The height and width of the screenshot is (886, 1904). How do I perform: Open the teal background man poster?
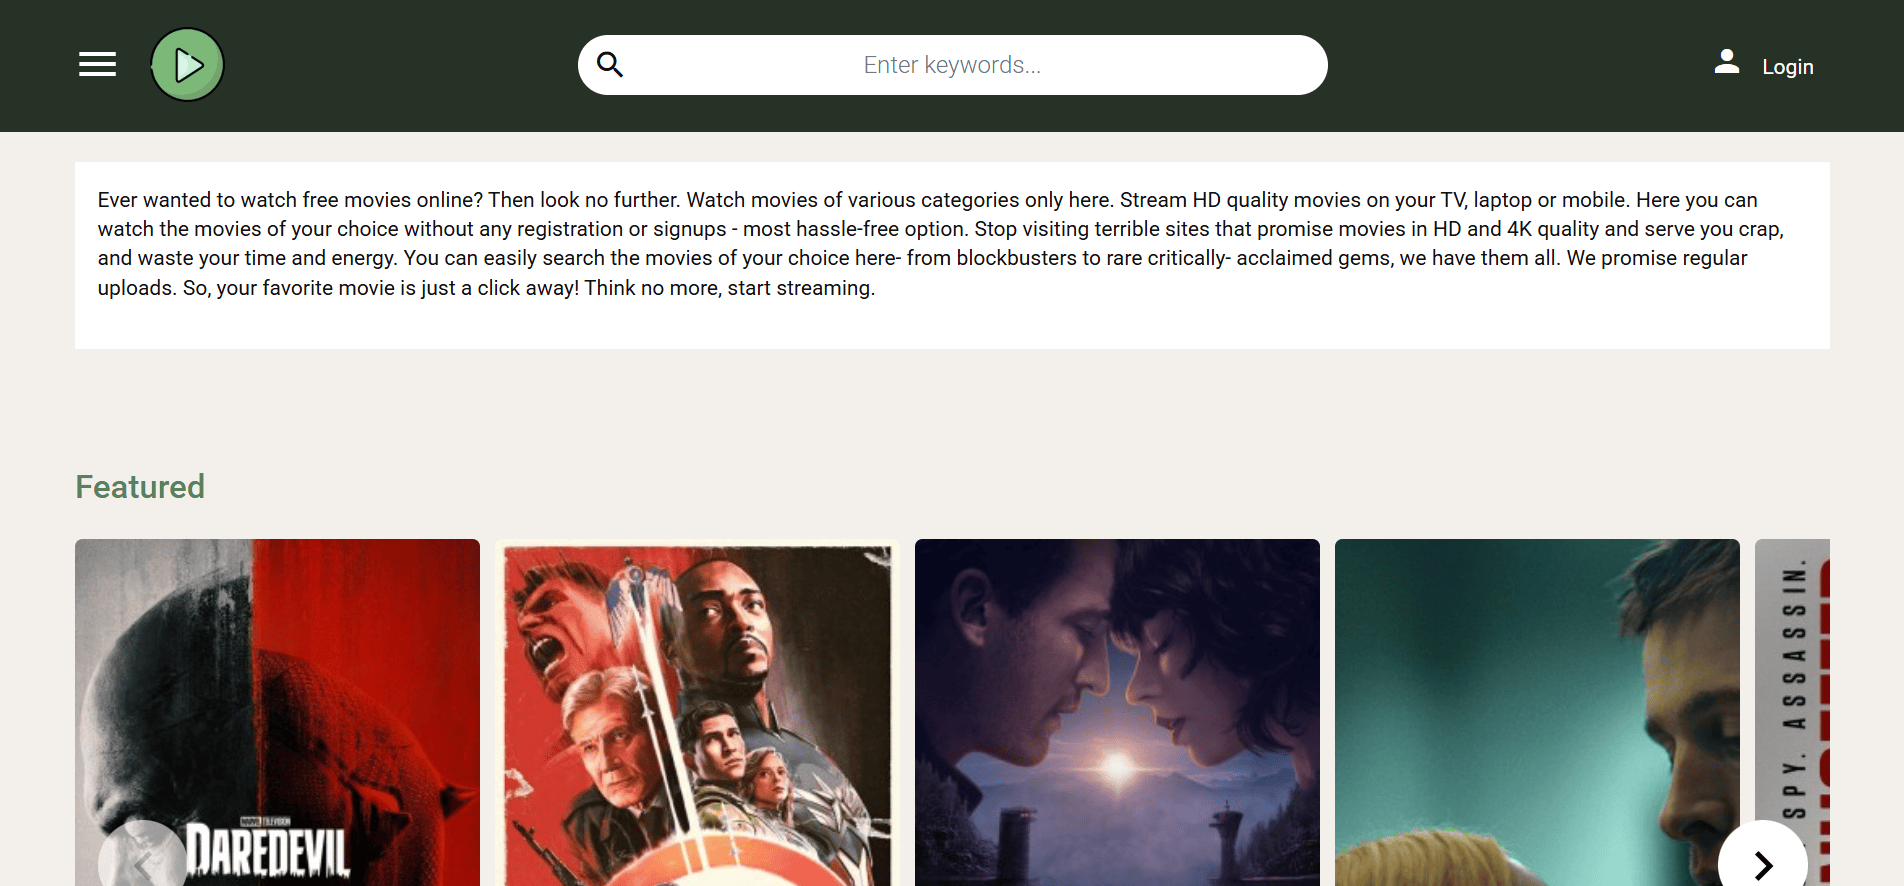point(1537,712)
